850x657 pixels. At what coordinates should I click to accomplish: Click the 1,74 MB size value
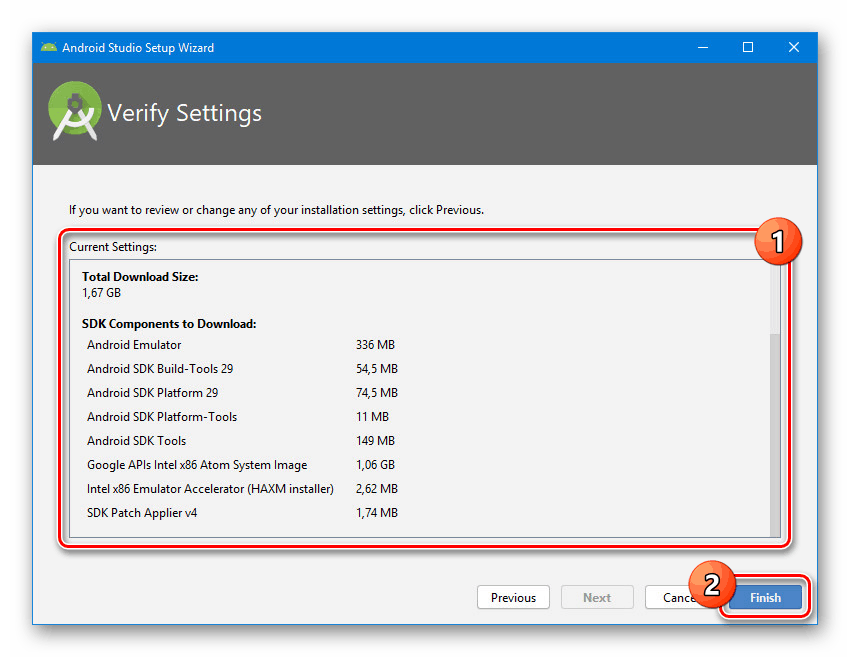[377, 513]
